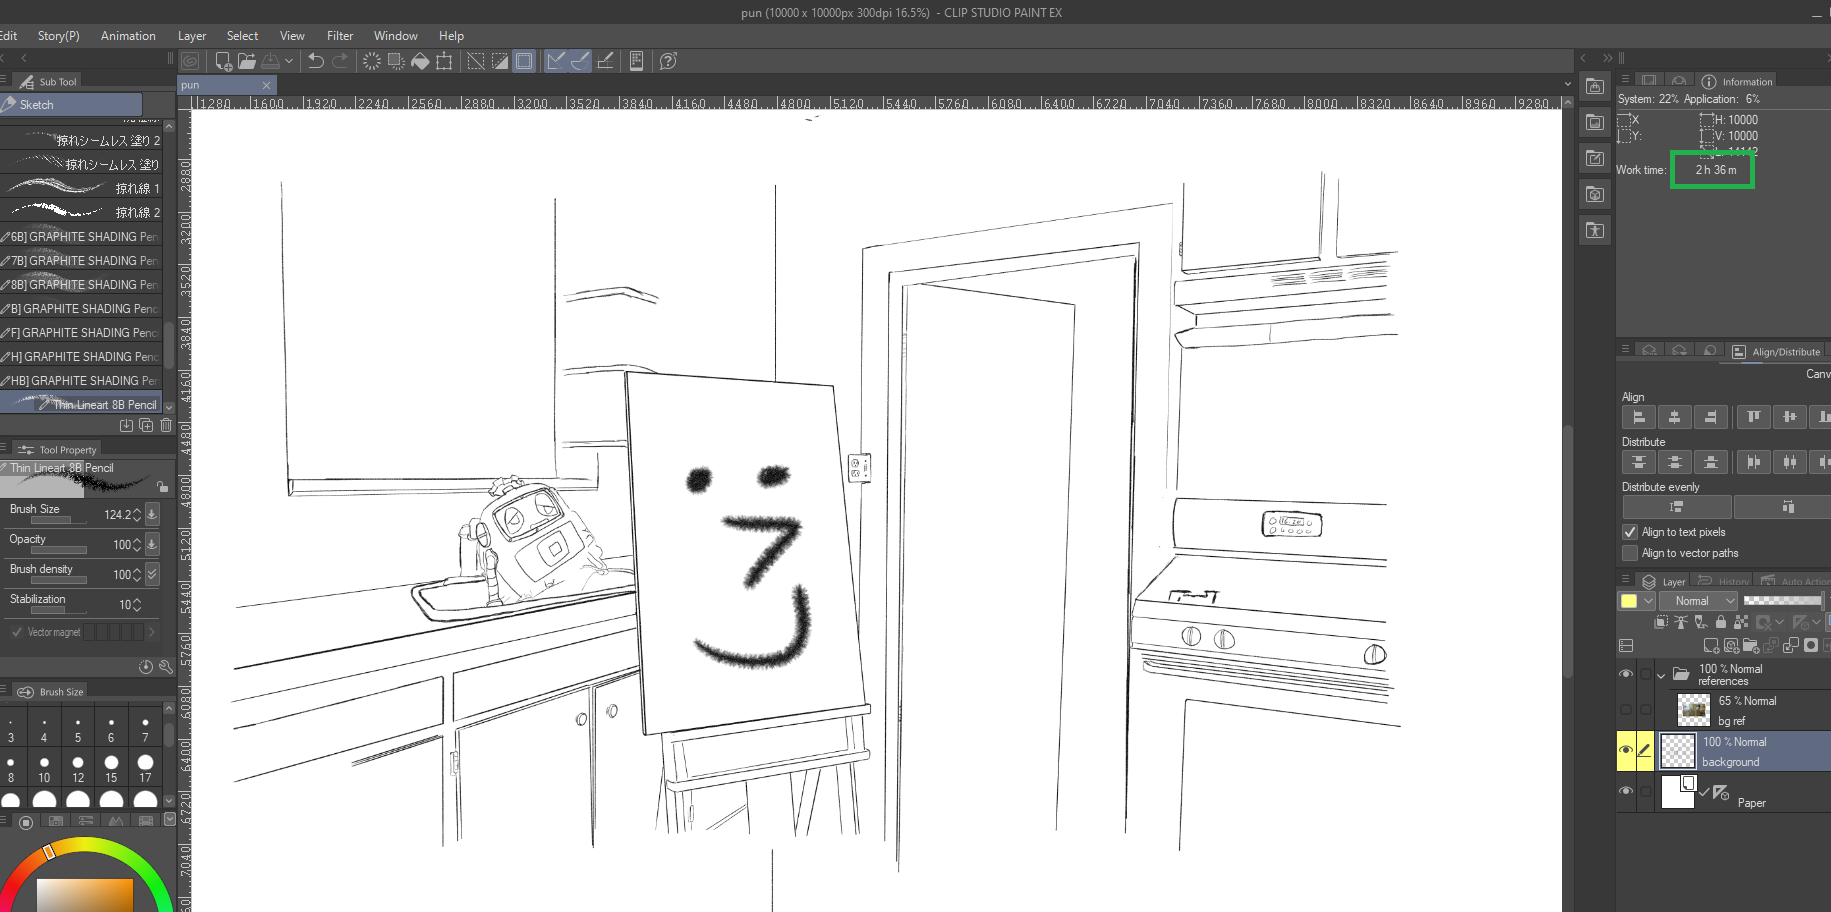Pick brush size preset 10
Image resolution: width=1831 pixels, height=912 pixels.
(44, 769)
